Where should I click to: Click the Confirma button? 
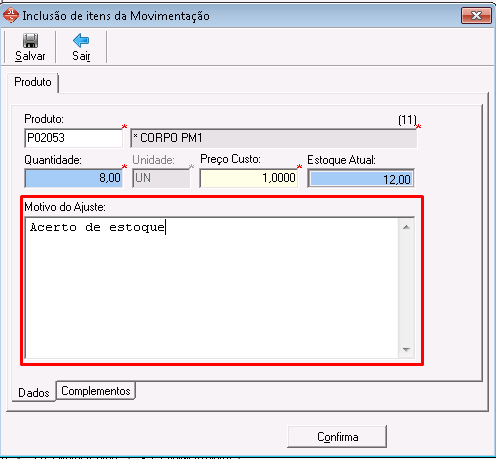(337, 436)
